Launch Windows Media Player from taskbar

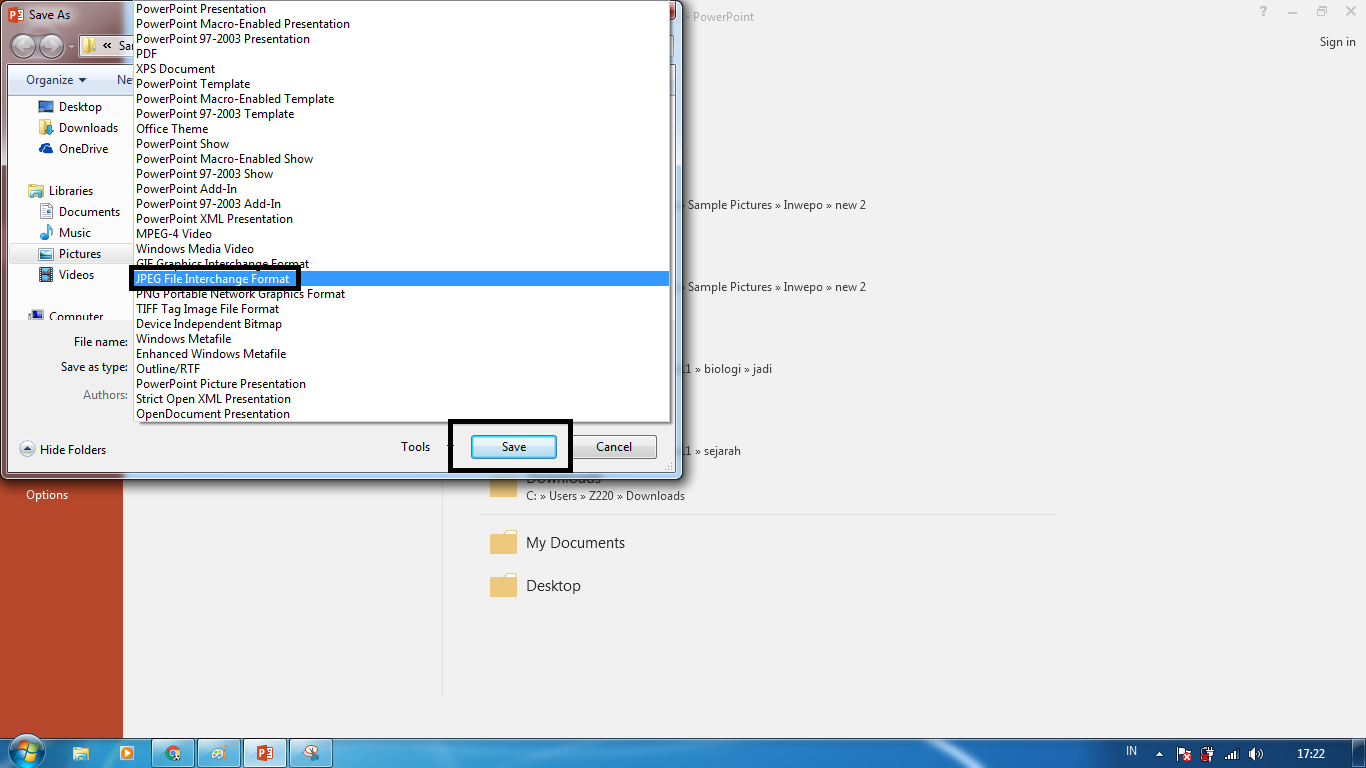tap(126, 753)
